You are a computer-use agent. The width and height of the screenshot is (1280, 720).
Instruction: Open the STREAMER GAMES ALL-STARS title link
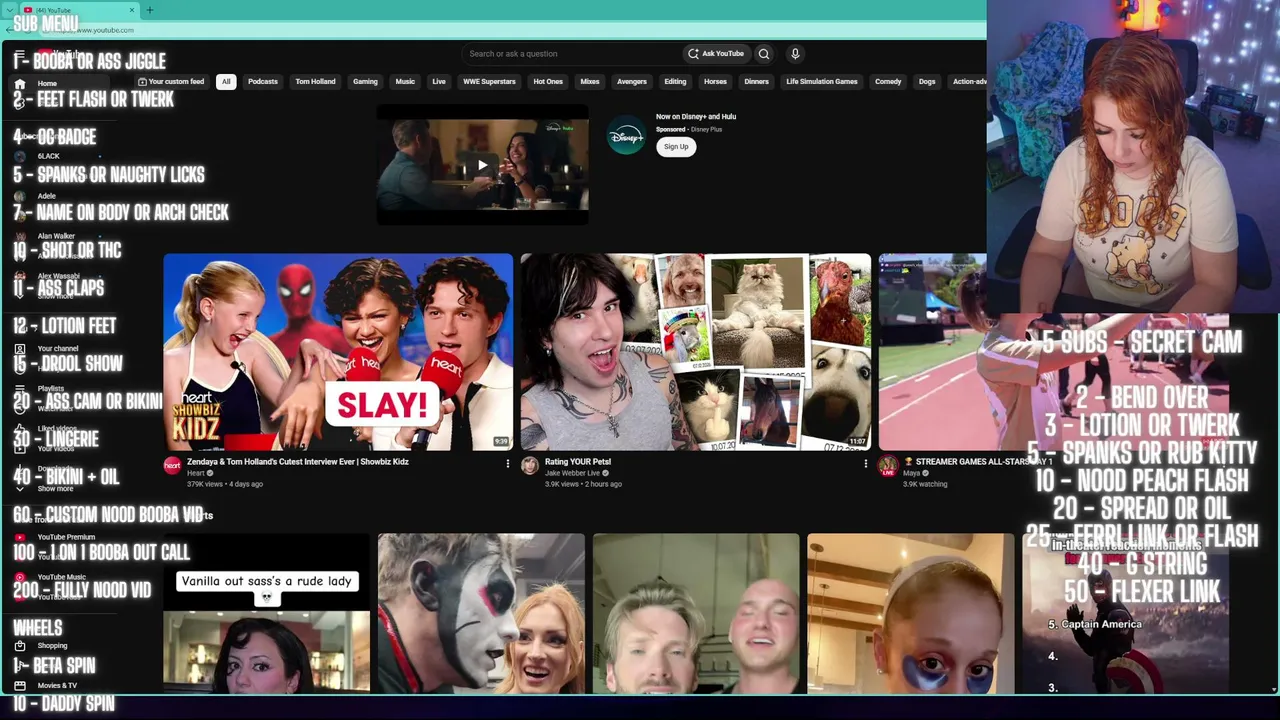(978, 462)
